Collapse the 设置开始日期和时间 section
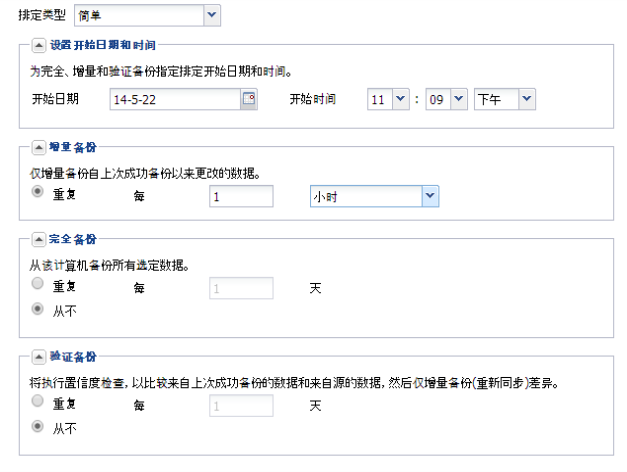The width and height of the screenshot is (627, 472). tap(38, 45)
